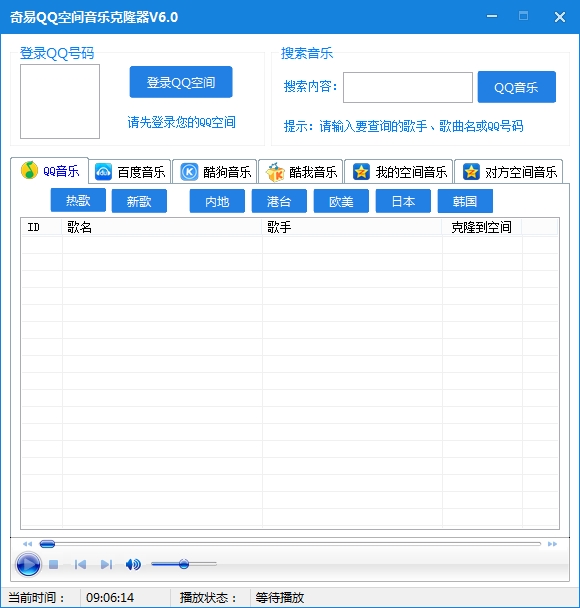The width and height of the screenshot is (580, 608).
Task: Click the fast-forward double-arrow icon
Action: point(552,544)
